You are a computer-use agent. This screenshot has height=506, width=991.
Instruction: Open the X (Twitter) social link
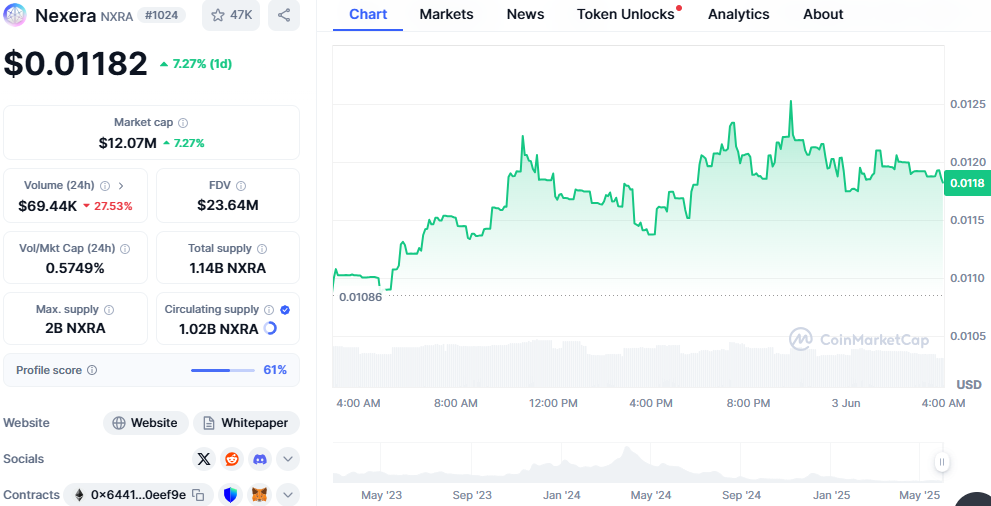(x=204, y=459)
